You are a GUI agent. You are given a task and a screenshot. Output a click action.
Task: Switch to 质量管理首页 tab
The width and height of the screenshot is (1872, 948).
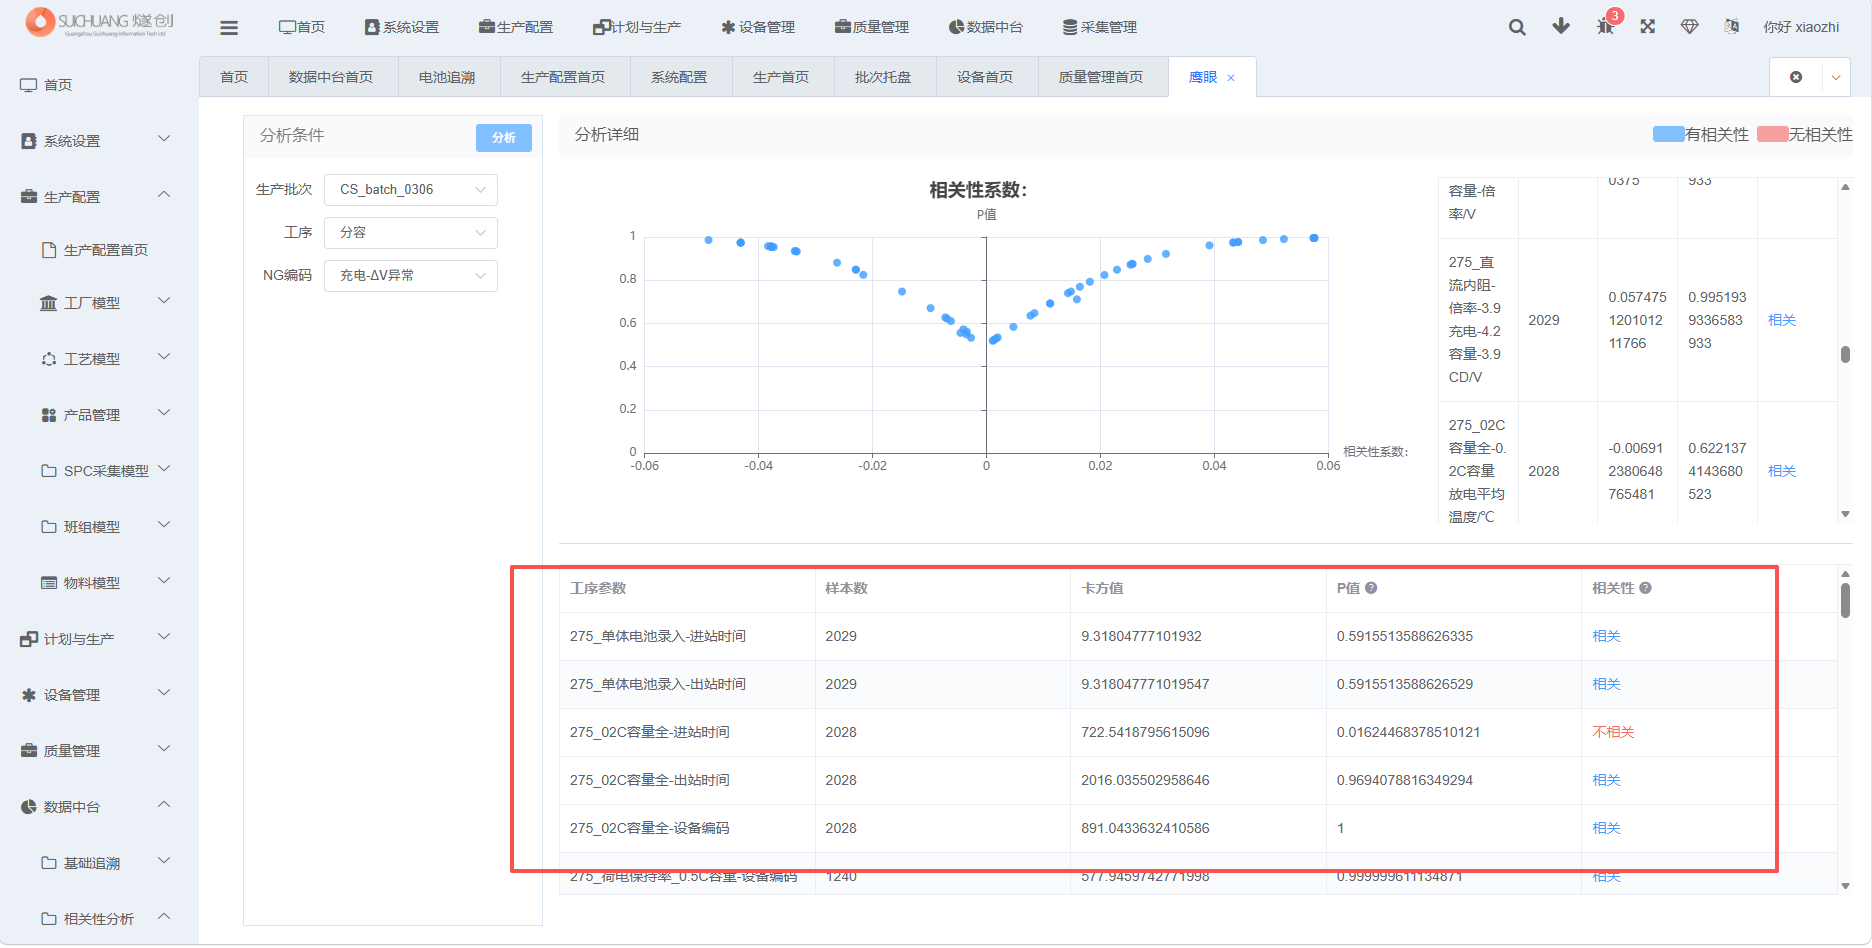pos(1101,77)
